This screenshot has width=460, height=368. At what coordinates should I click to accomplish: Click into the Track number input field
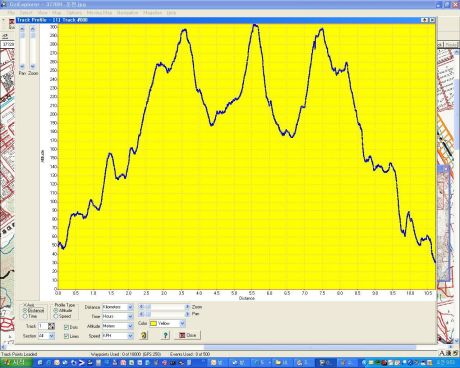point(43,326)
